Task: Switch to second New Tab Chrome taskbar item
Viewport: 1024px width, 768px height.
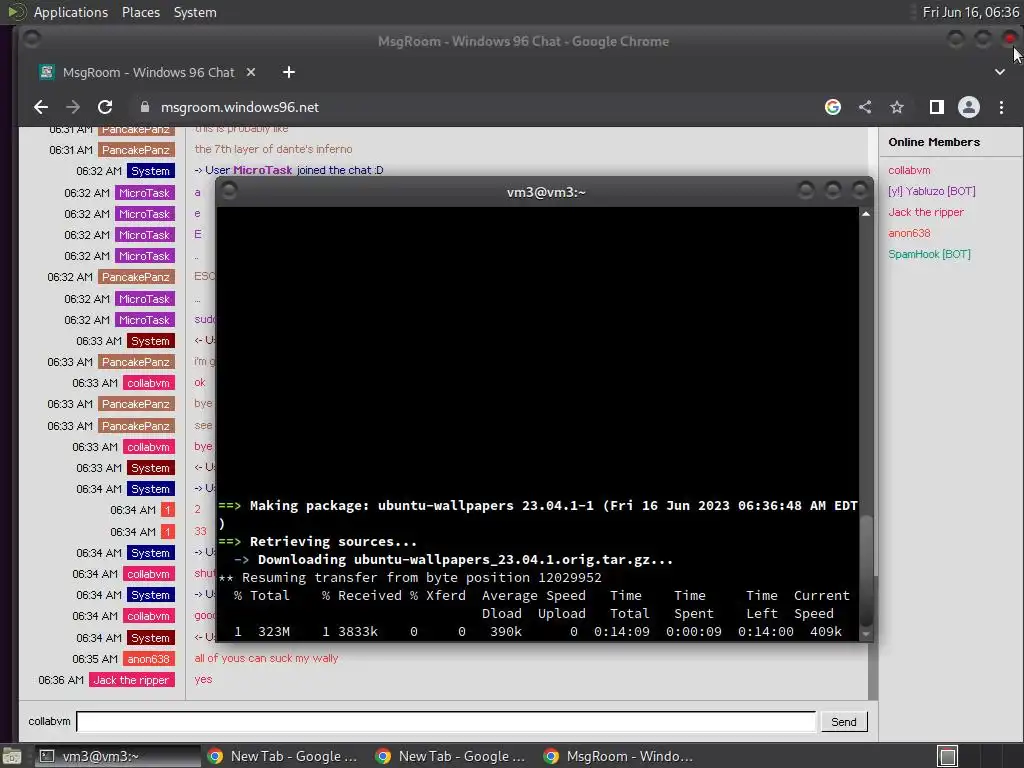Action: (451, 756)
